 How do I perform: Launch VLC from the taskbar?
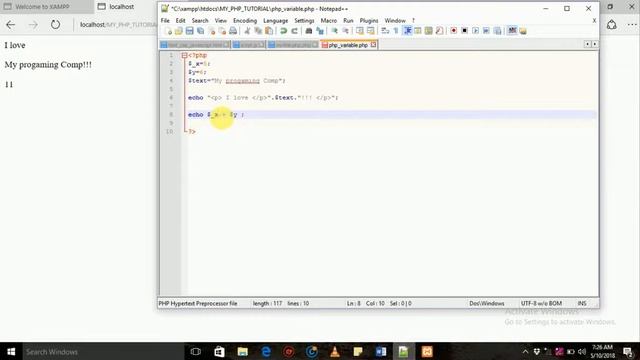(x=335, y=351)
